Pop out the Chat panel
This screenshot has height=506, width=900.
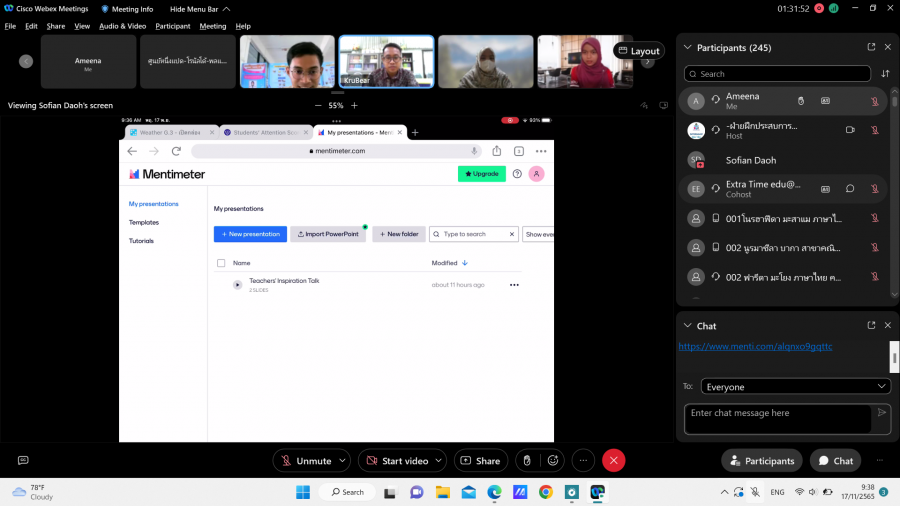tap(871, 325)
